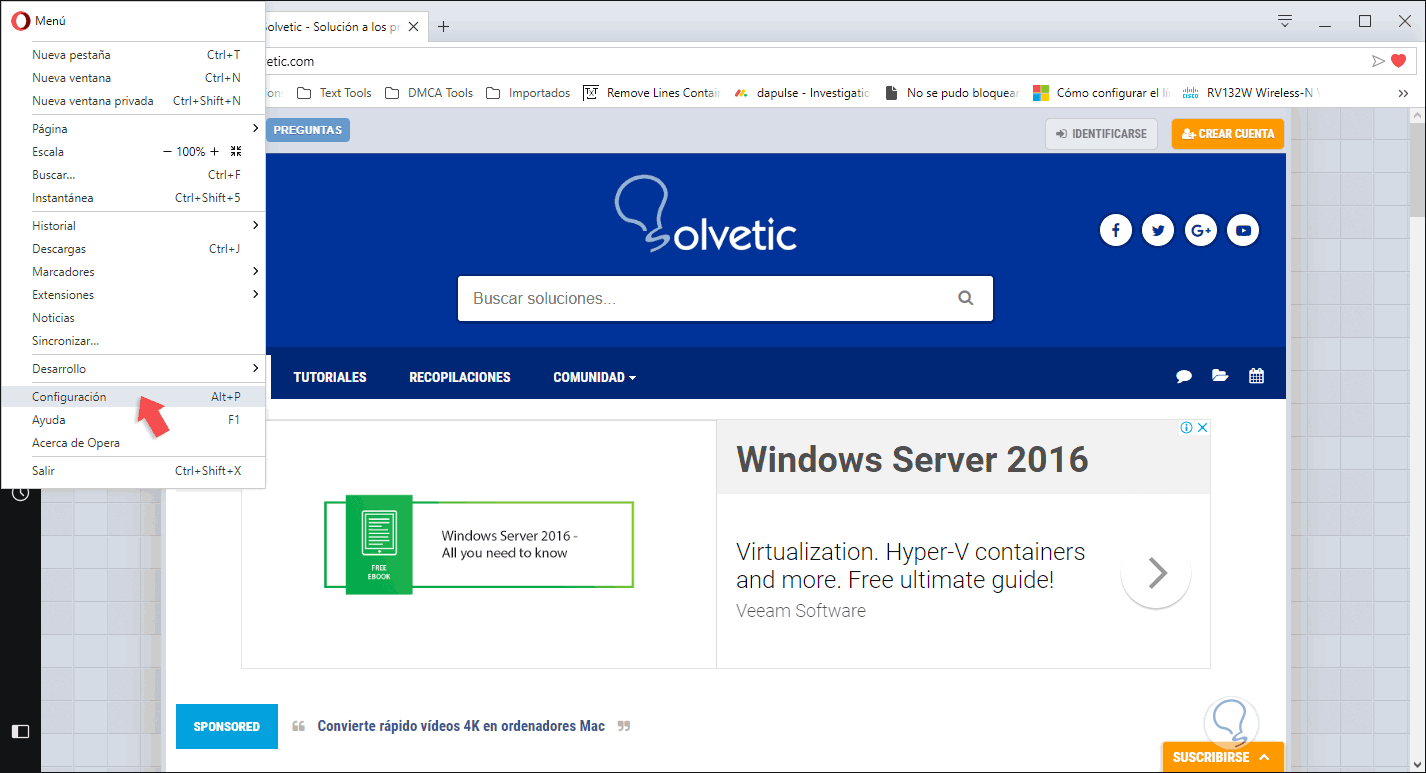This screenshot has width=1426, height=773.
Task: Expand the Extensiones submenu
Action: [133, 295]
